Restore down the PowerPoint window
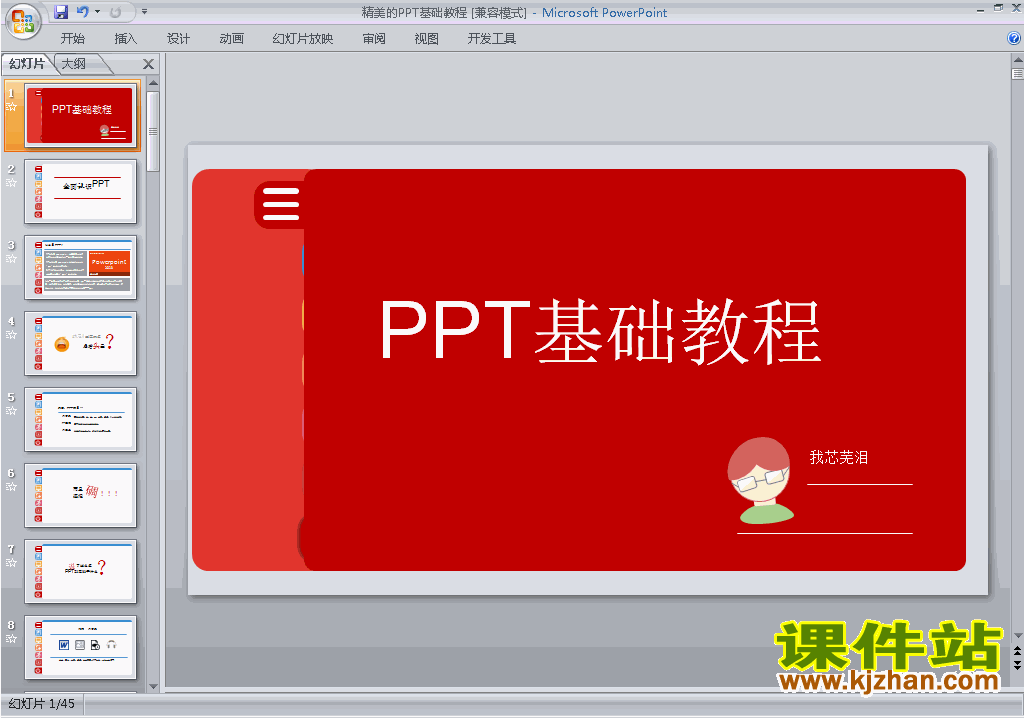Image resolution: width=1024 pixels, height=718 pixels. pyautogui.click(x=998, y=8)
